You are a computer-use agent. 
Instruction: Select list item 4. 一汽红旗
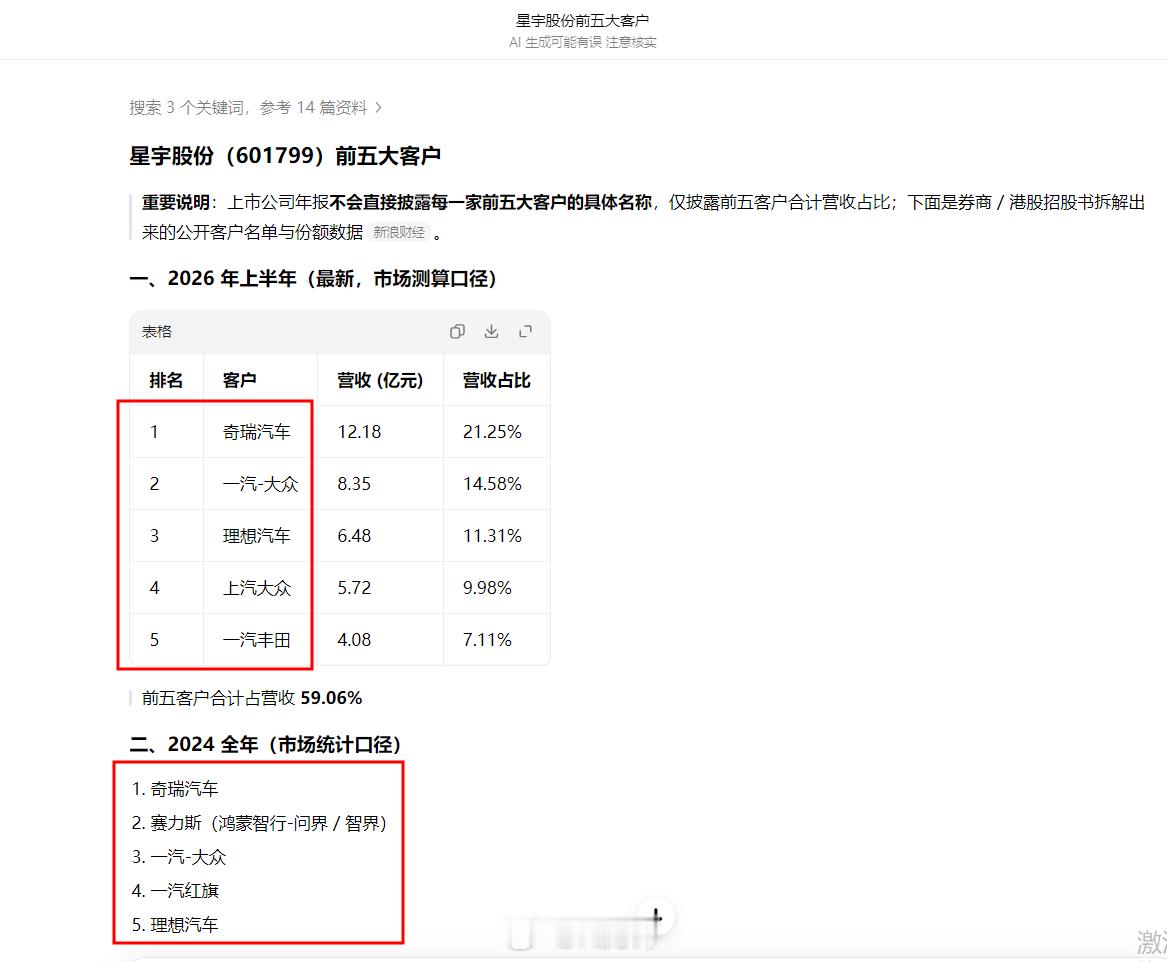point(175,891)
